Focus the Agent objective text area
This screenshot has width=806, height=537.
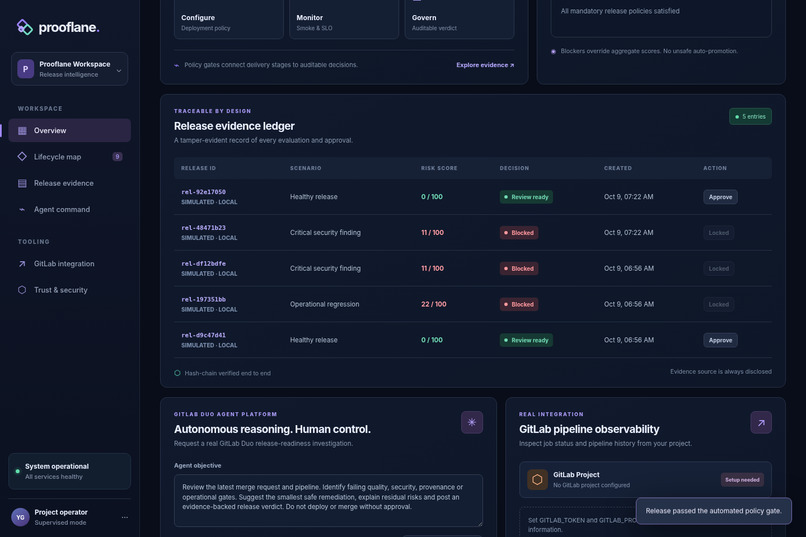coord(328,501)
